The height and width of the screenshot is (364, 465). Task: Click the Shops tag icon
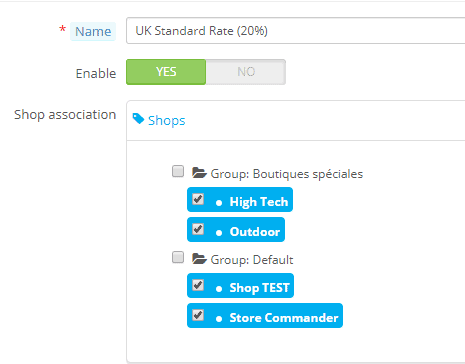[x=138, y=119]
